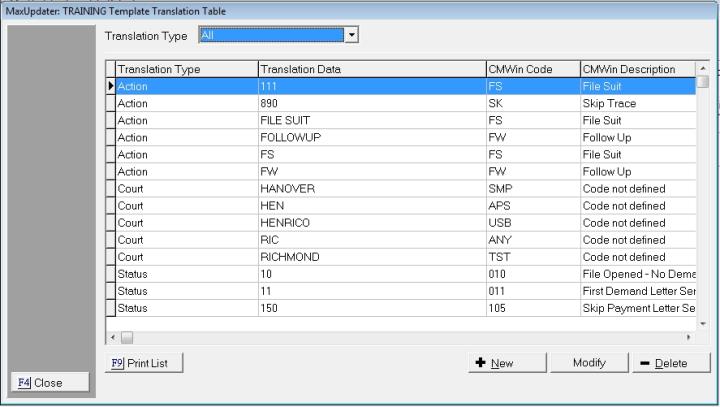Click the F4 Close button
Screen dimensions: 720x407
[x=49, y=382]
